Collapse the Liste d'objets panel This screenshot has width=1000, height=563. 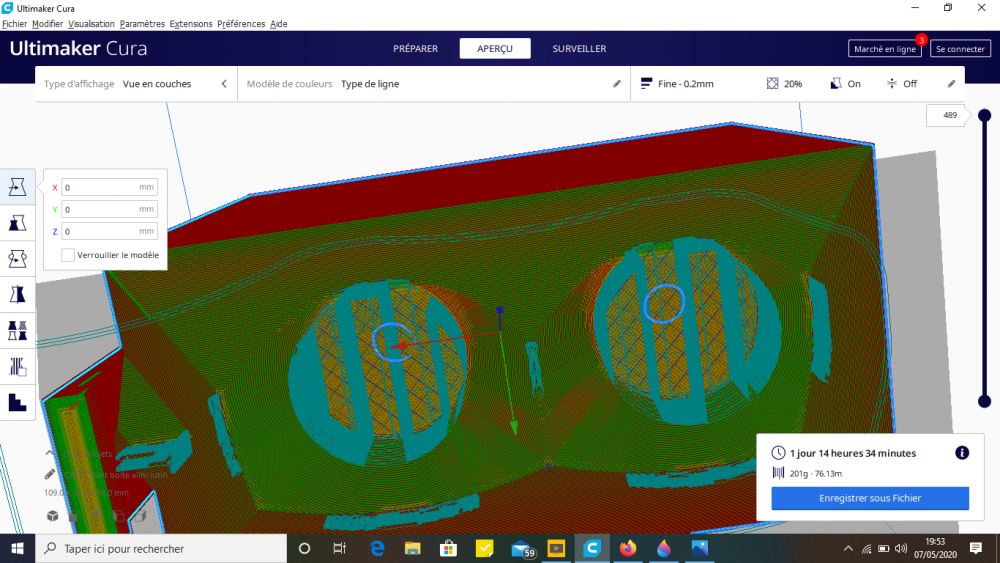(x=50, y=453)
